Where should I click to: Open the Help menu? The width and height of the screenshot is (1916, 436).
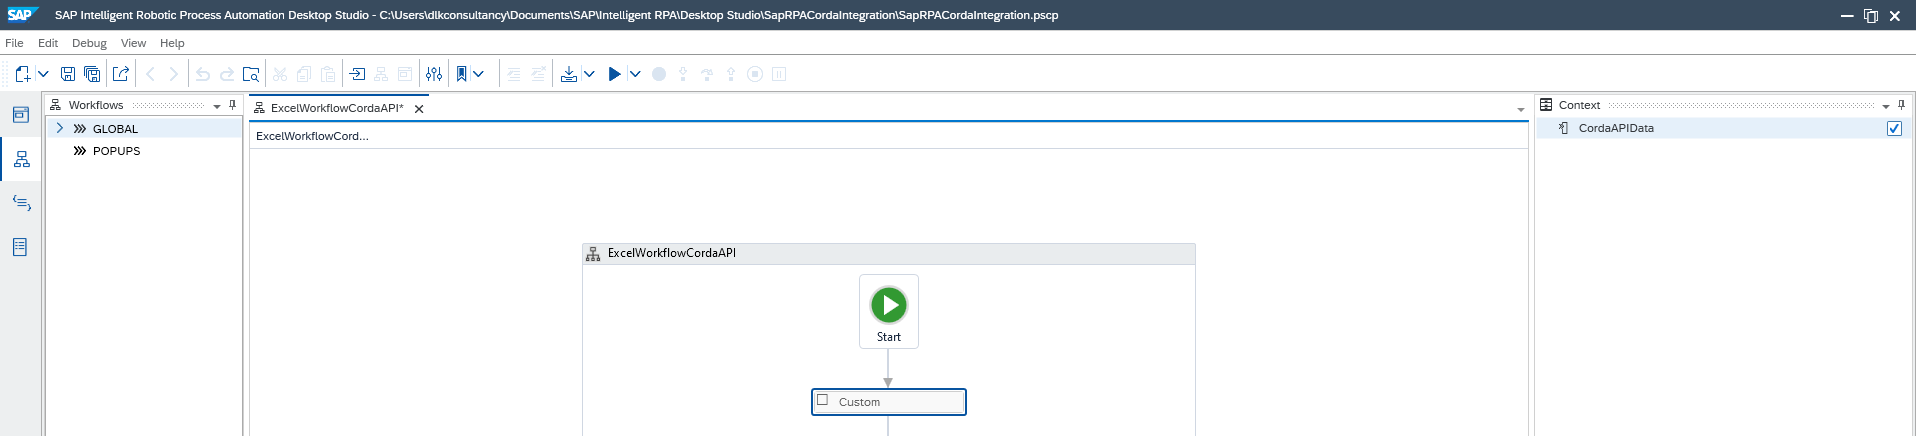click(172, 43)
